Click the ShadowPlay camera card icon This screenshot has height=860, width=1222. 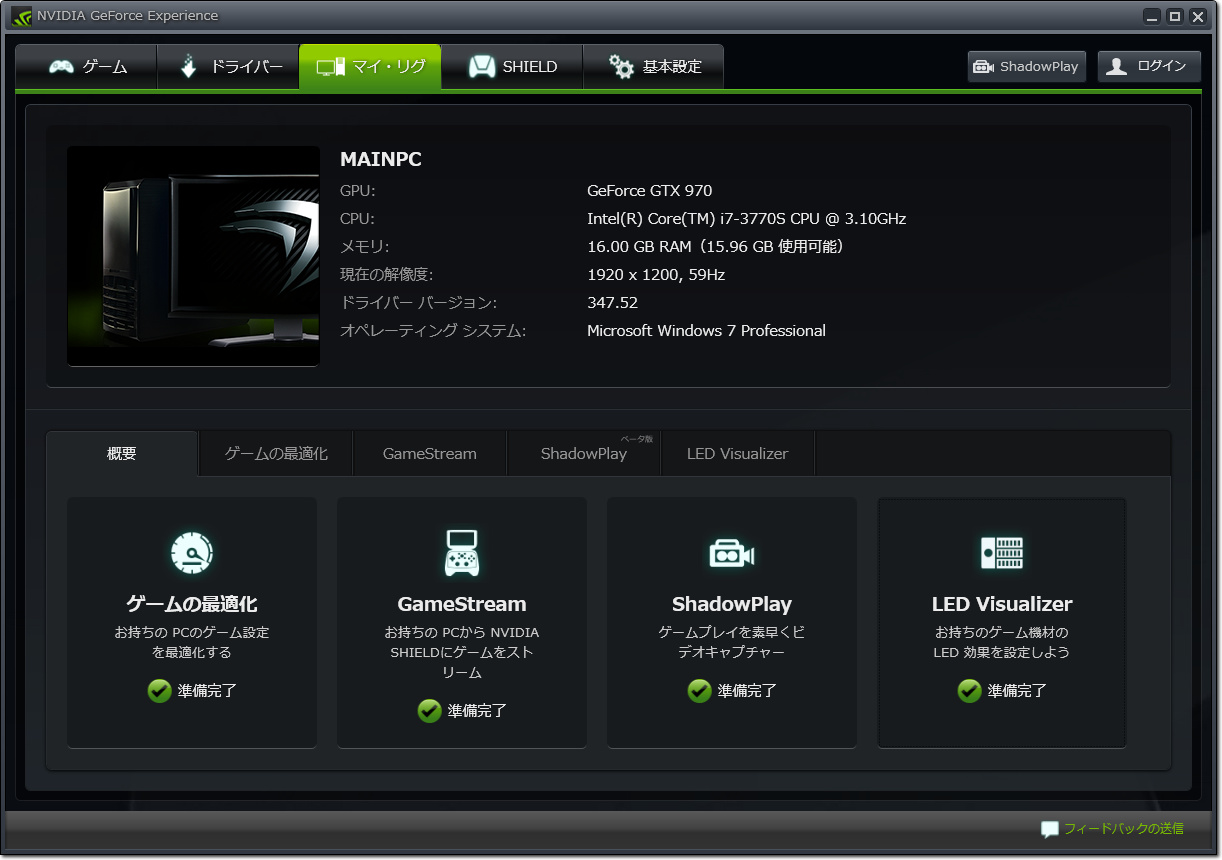(732, 553)
